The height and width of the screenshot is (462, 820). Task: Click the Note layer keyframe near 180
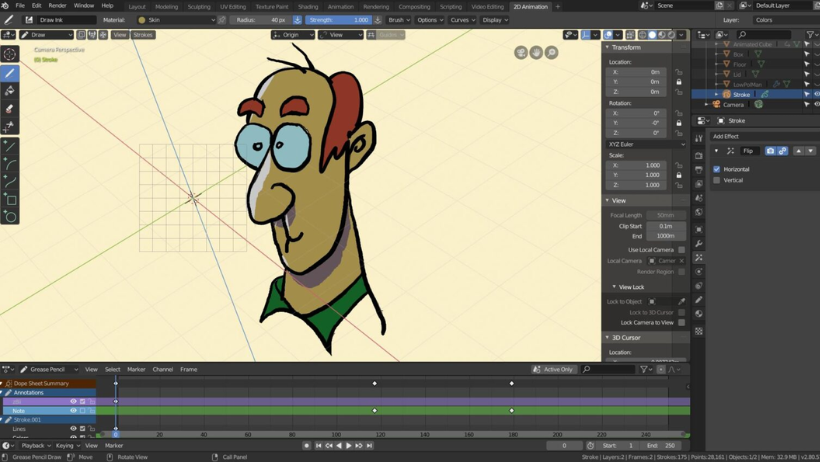click(x=511, y=411)
